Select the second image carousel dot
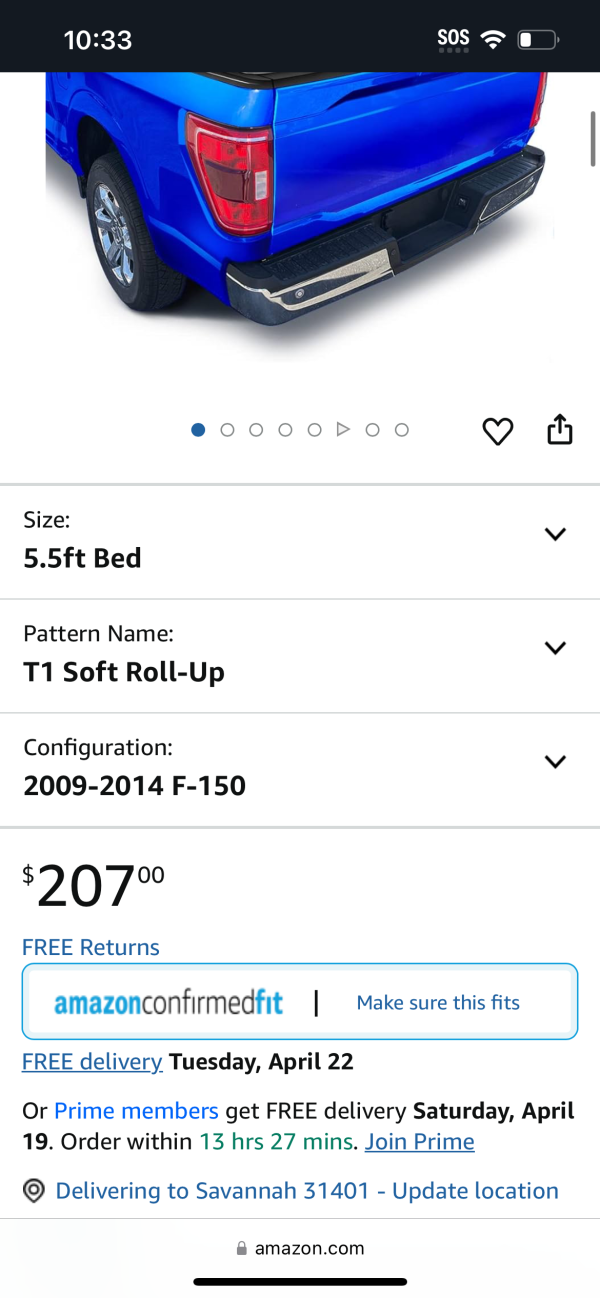600x1298 pixels. click(x=227, y=430)
